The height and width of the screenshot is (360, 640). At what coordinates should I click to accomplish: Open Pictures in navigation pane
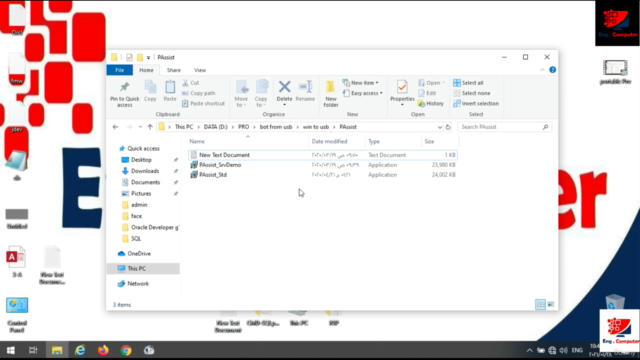(141, 193)
